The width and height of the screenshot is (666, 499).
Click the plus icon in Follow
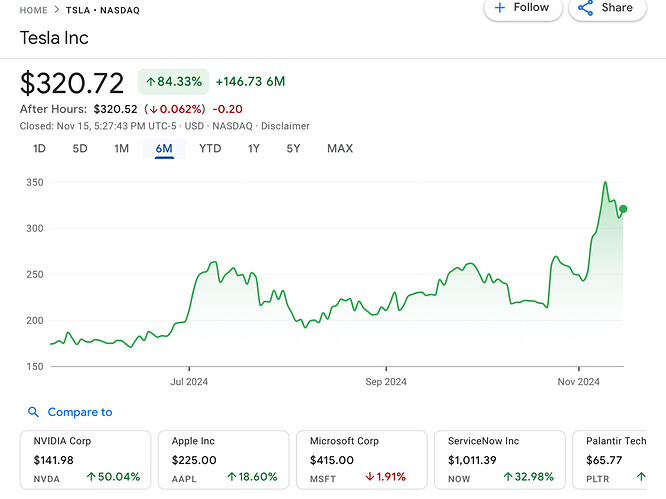point(500,8)
